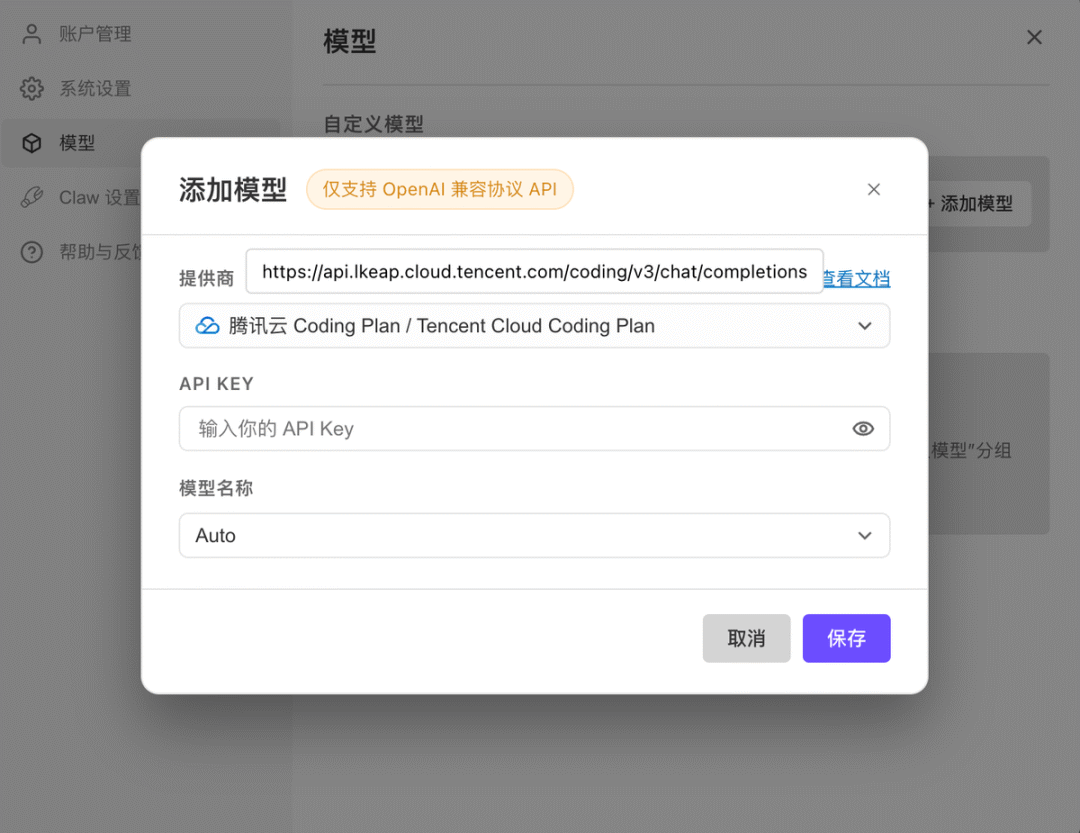Expand the provider dropdown chevron
Screen dimensions: 1080x833
(x=864, y=326)
